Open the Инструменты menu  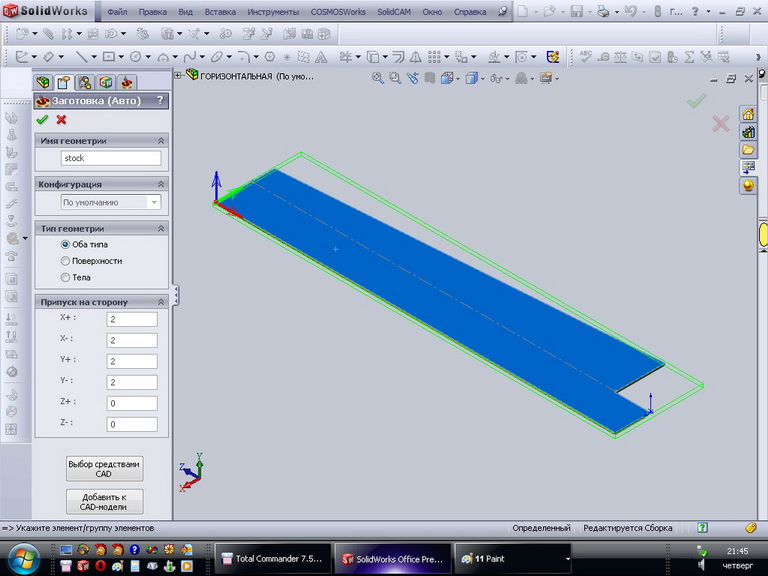273,12
